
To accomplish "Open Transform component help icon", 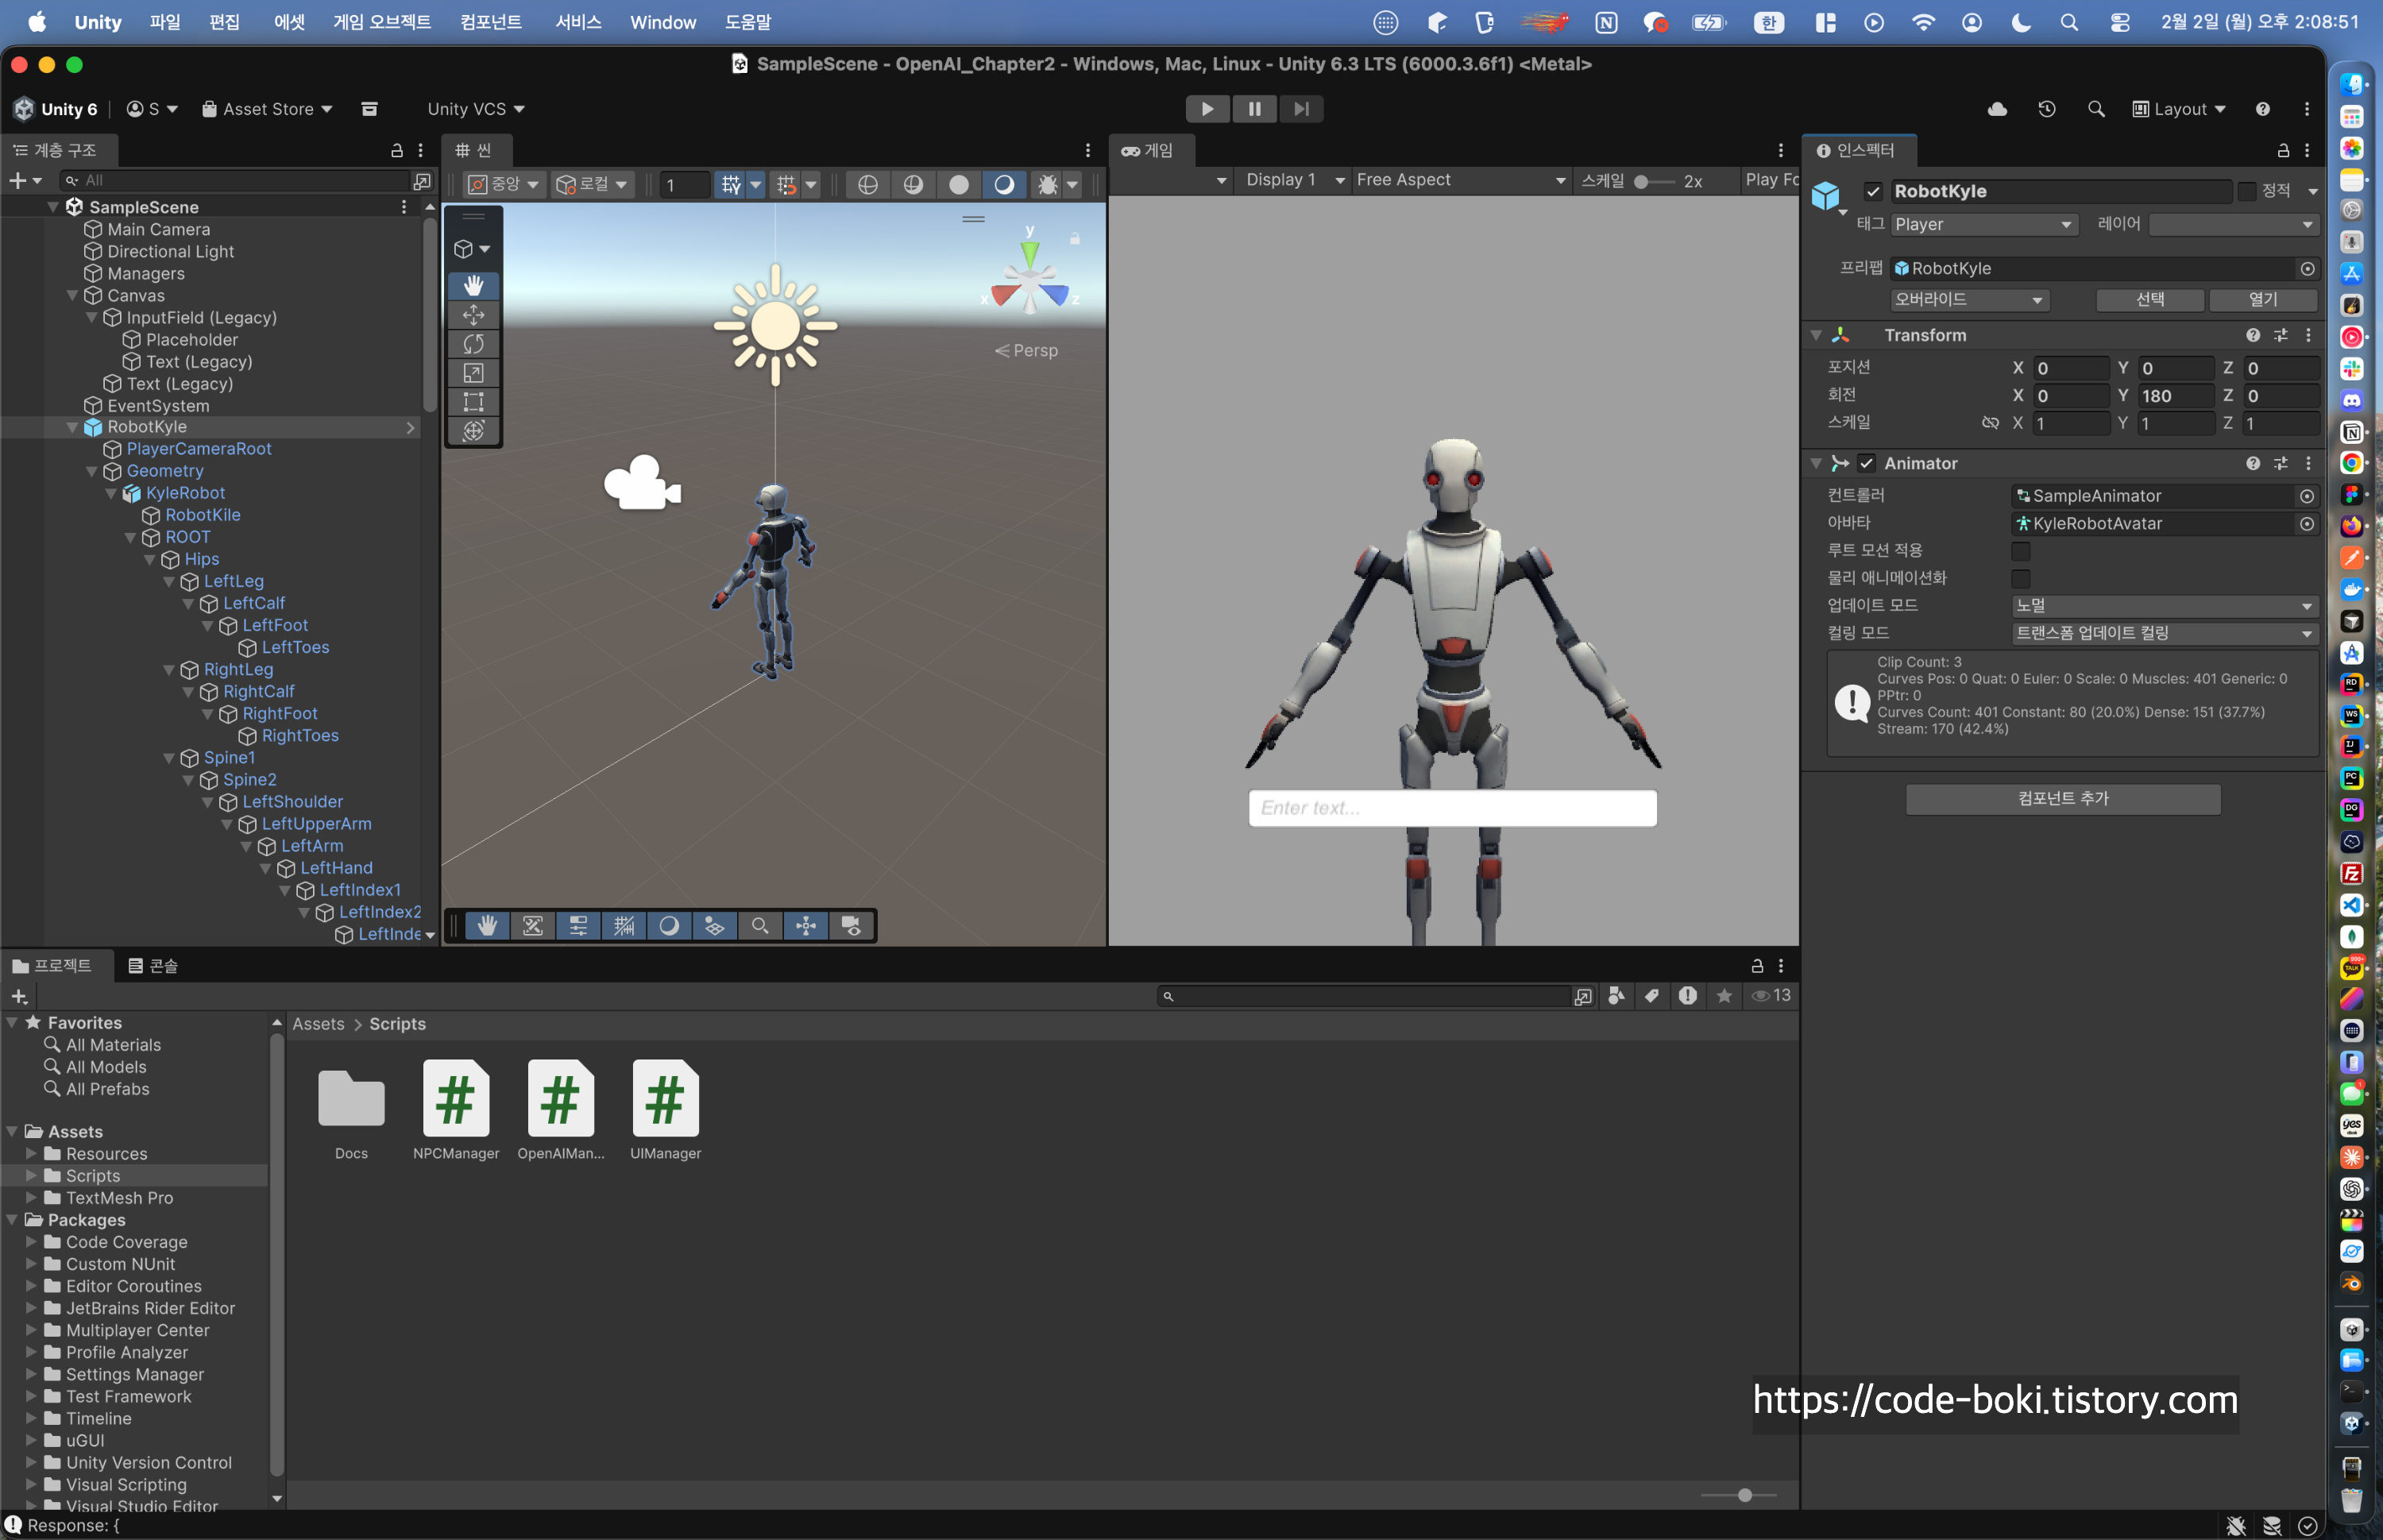I will coord(2252,335).
